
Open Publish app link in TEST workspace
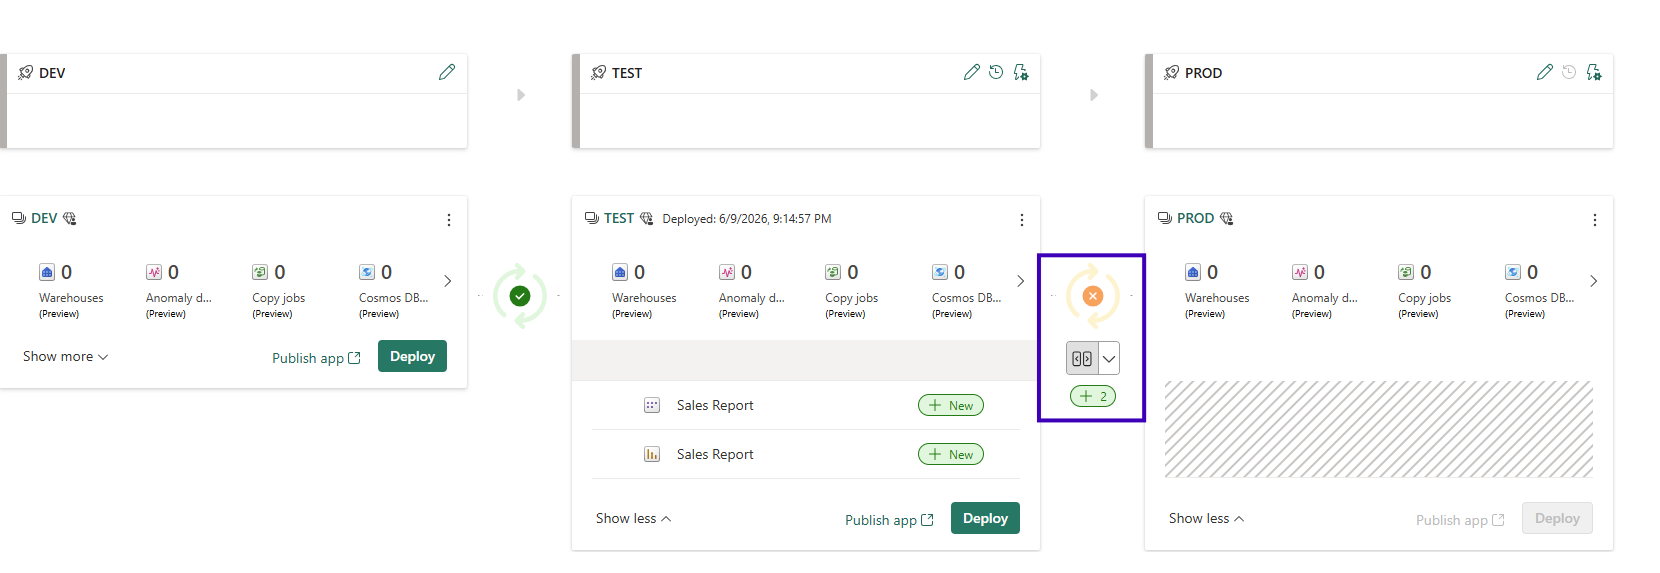tap(889, 520)
